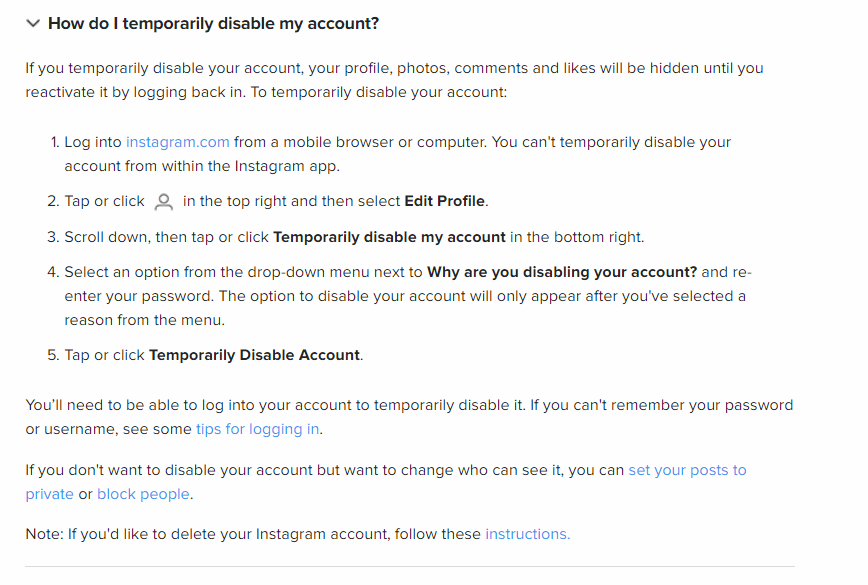Click the "How do I temporarily disable my account?" heading
Viewport: 868px width, 585px height.
pos(213,23)
